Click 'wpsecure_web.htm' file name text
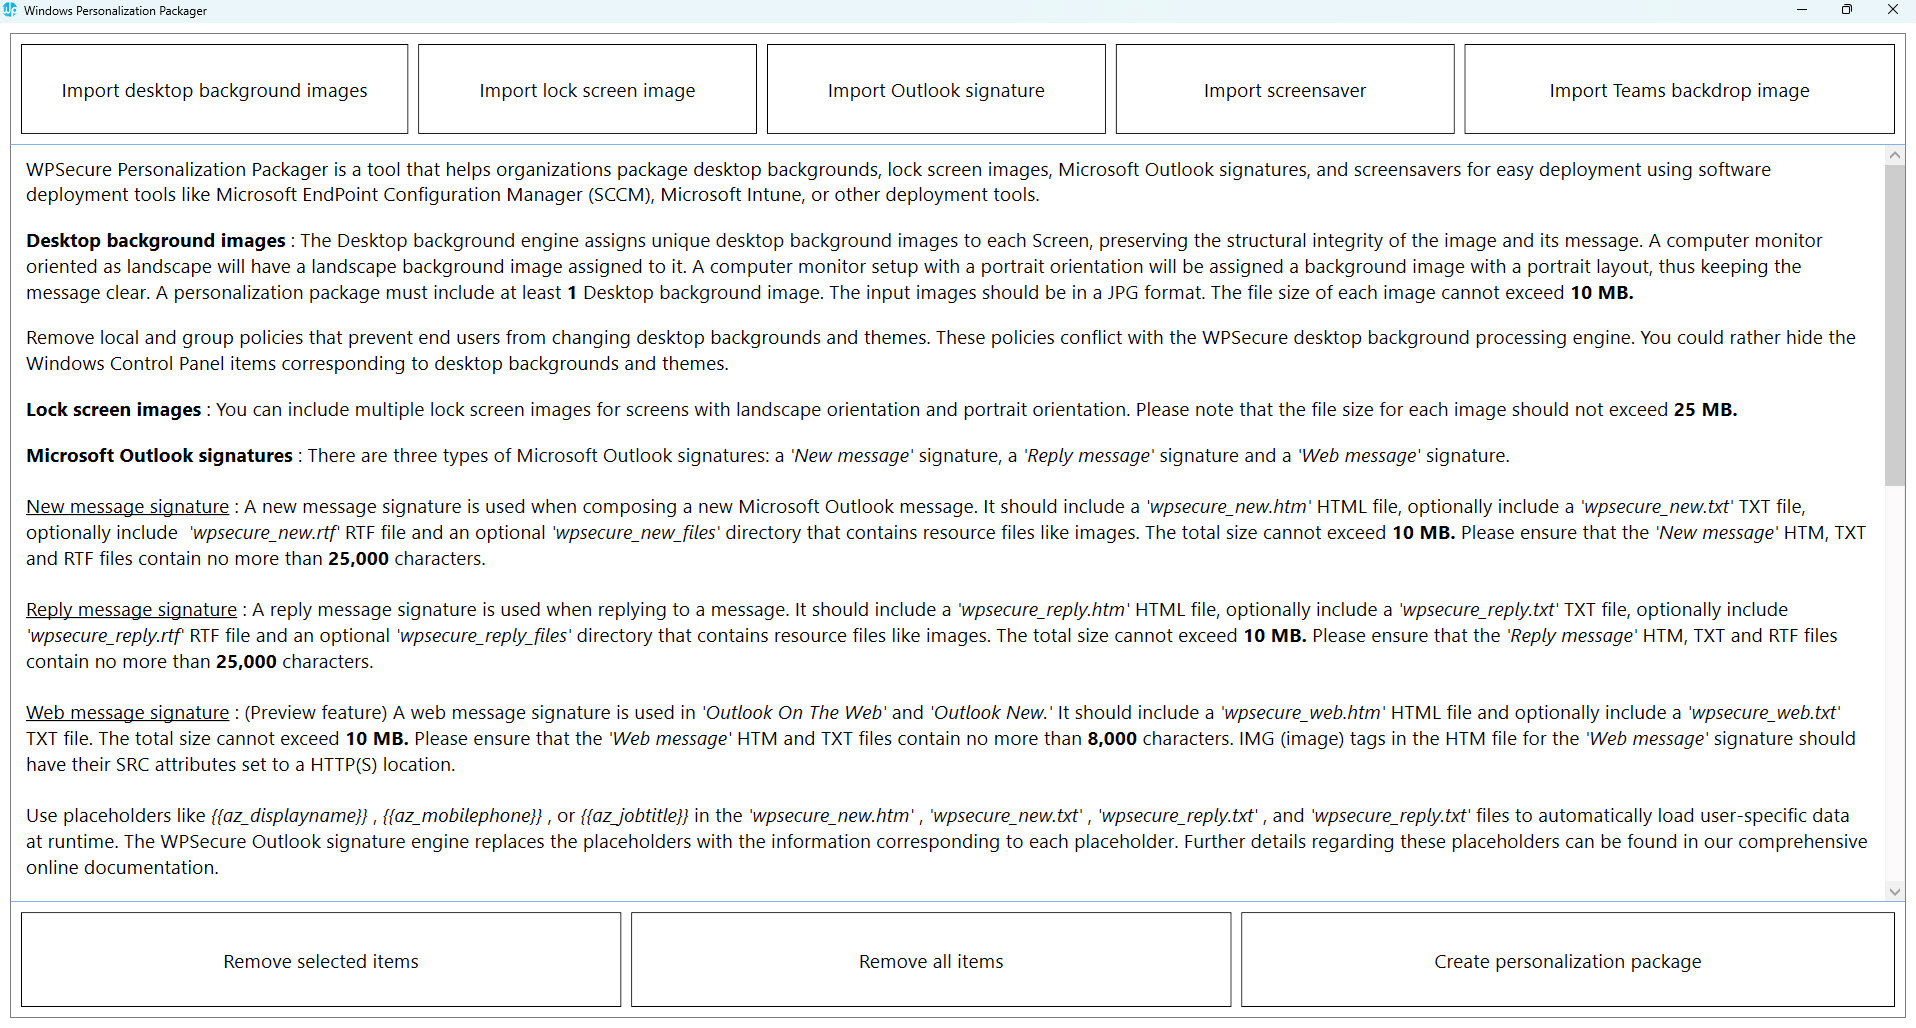 point(1303,713)
